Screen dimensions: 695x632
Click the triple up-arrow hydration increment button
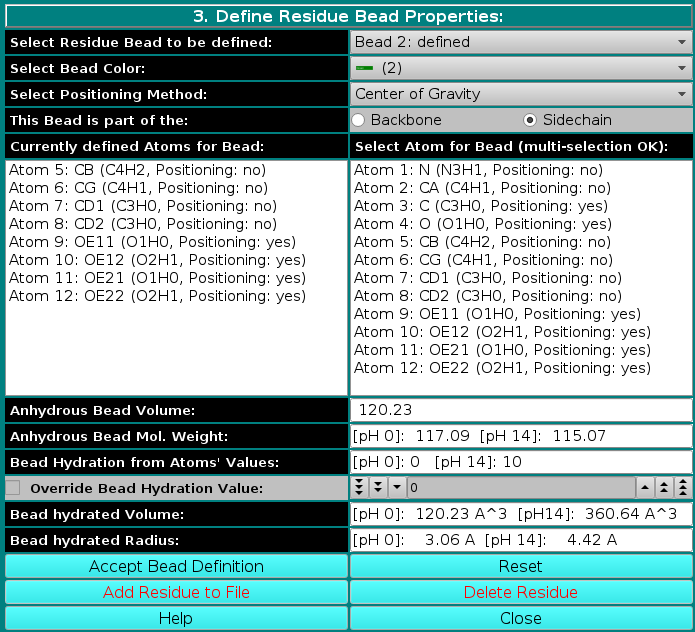tap(682, 488)
